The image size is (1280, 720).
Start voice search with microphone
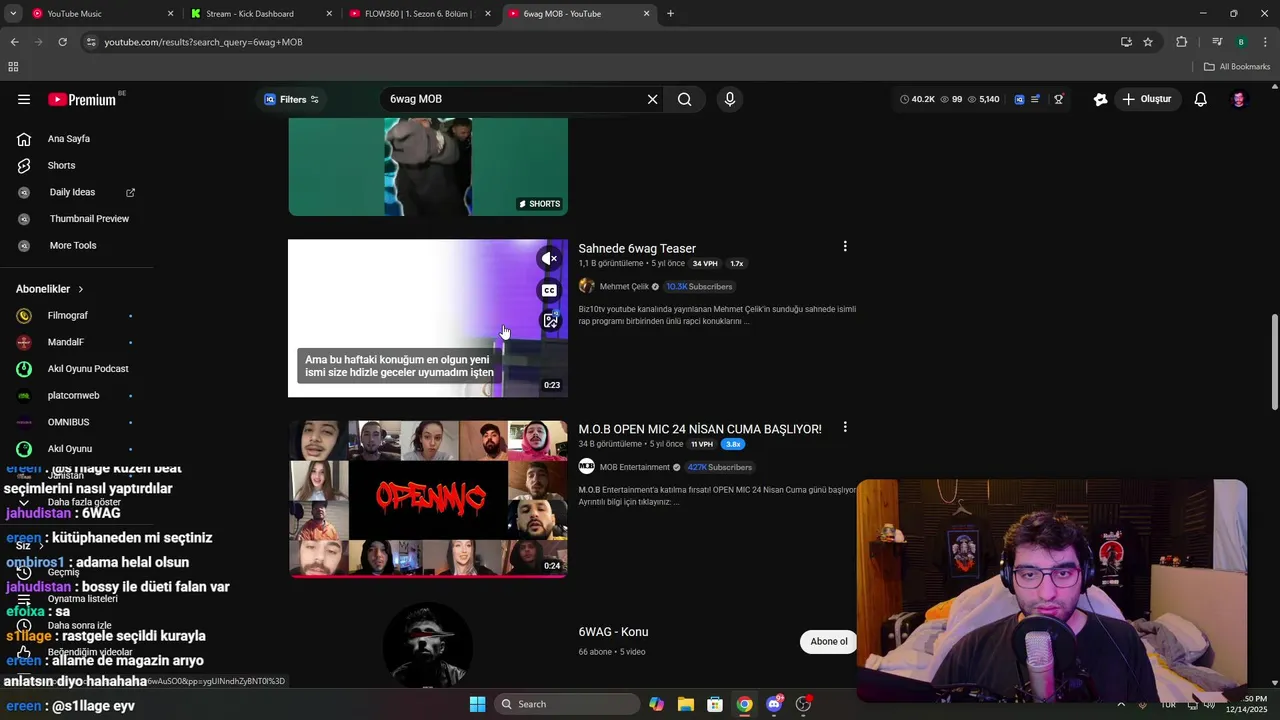pos(730,99)
